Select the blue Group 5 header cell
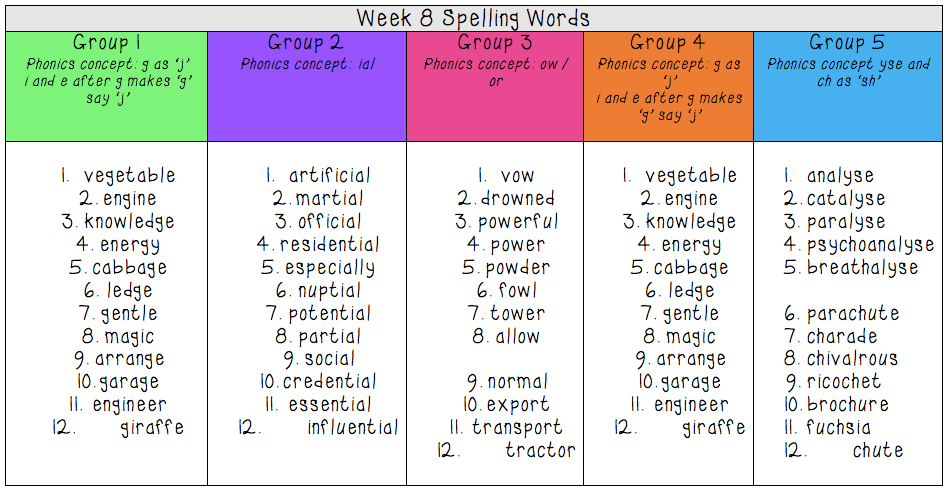The image size is (952, 494). tap(848, 86)
